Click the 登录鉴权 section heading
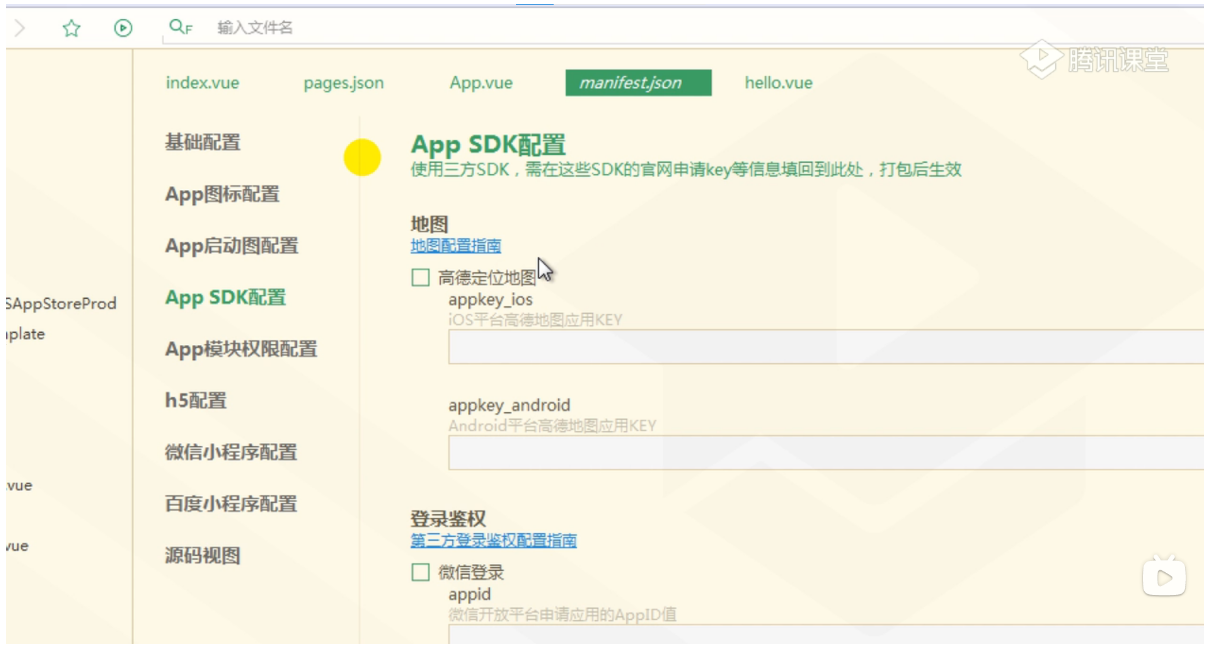The image size is (1227, 656). [x=448, y=519]
